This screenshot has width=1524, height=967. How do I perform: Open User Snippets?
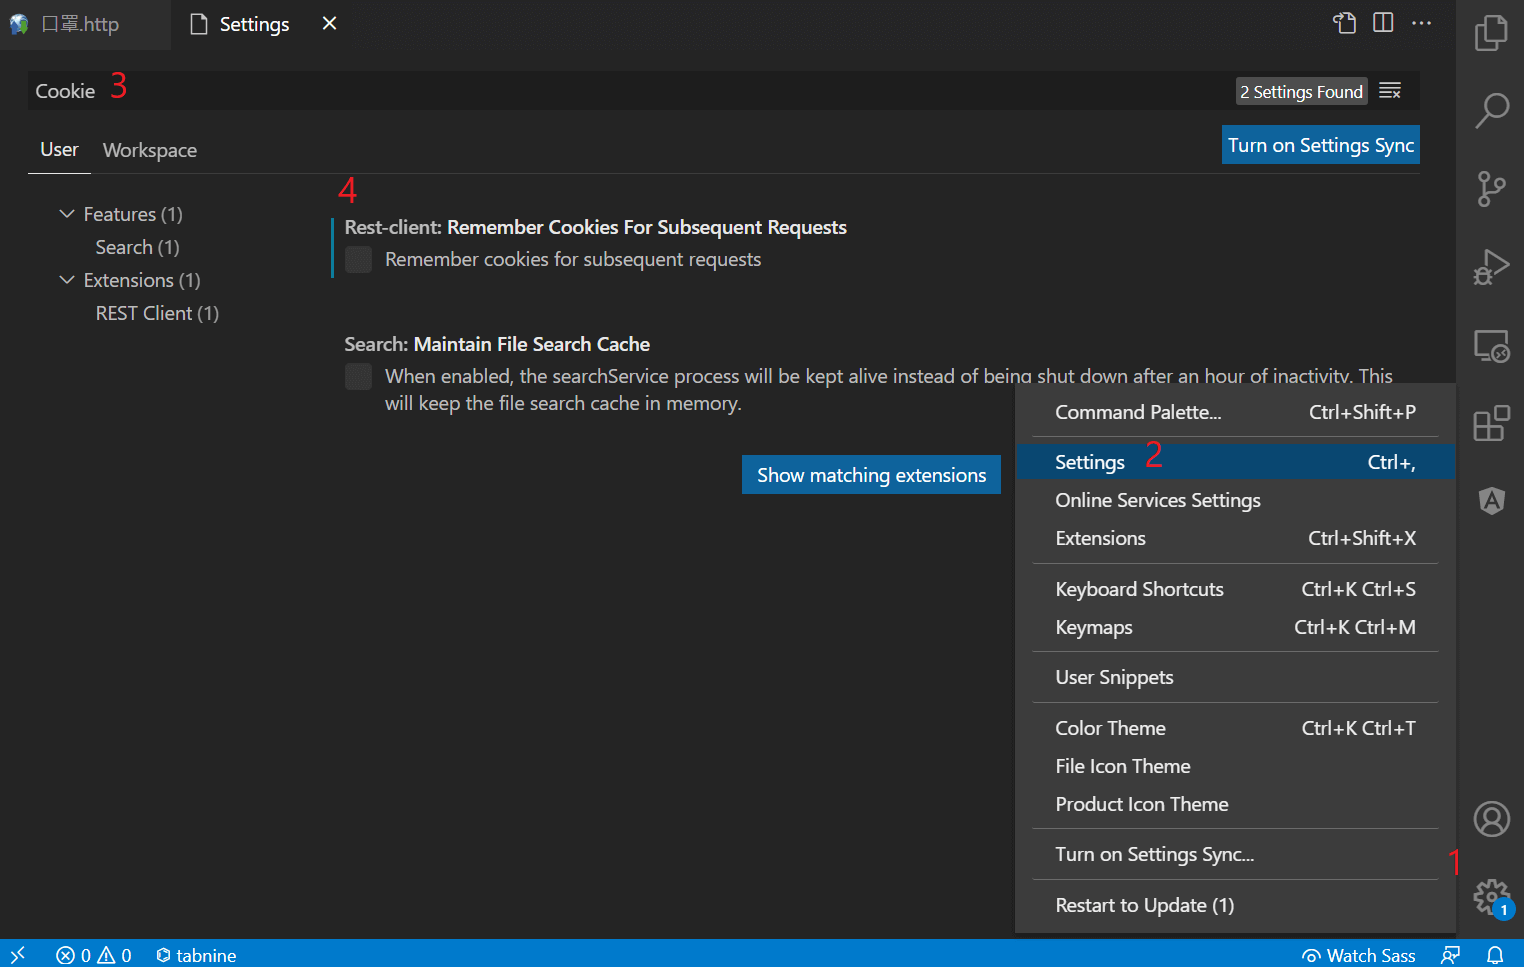(x=1235, y=677)
